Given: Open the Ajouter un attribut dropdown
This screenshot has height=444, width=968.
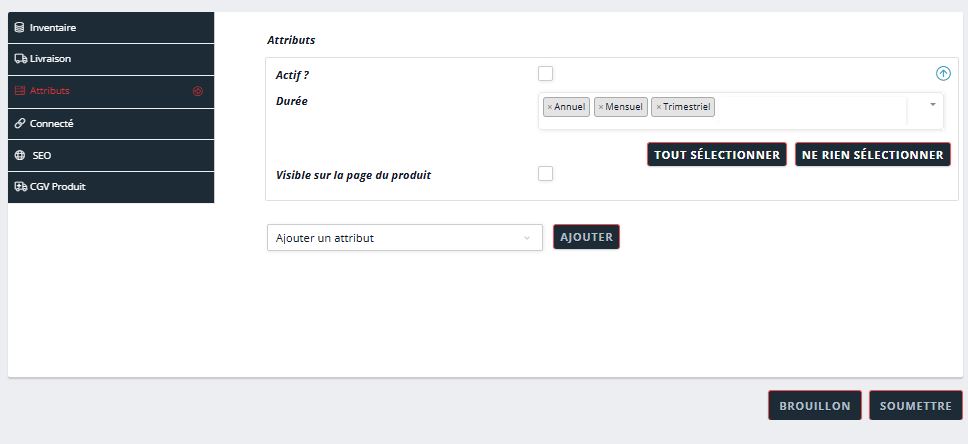Looking at the screenshot, I should [404, 238].
